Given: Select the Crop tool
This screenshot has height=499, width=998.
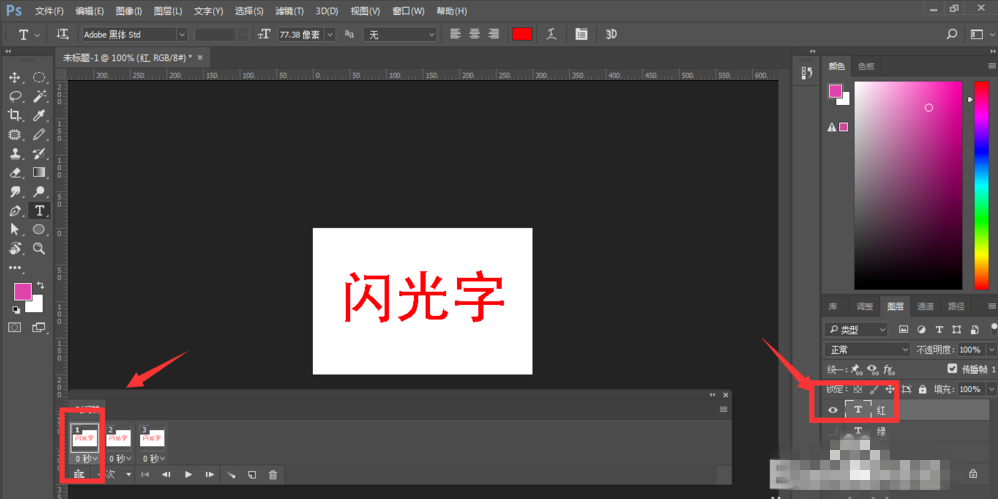Looking at the screenshot, I should click(15, 115).
